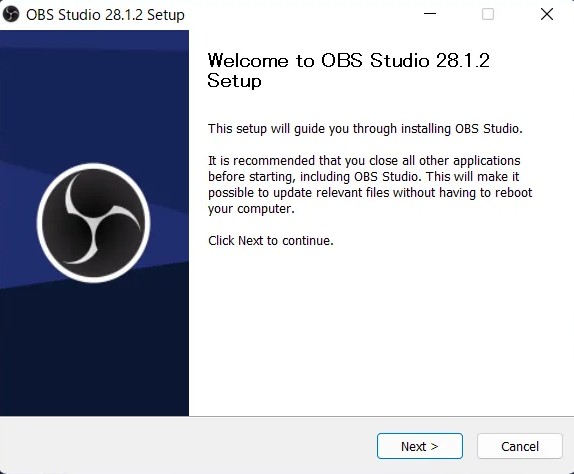The height and width of the screenshot is (474, 574).
Task: Click the empty gray footer left of Next
Action: (187, 446)
